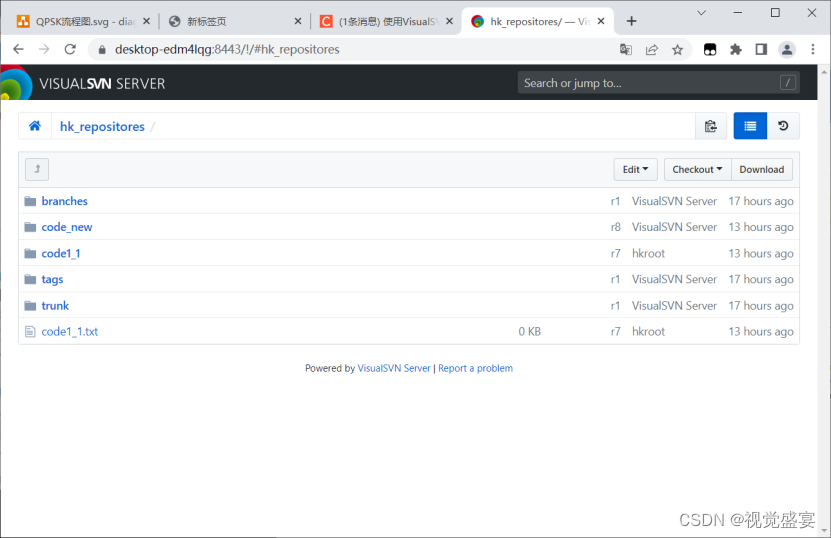Click the share page icon in address bar
The height and width of the screenshot is (538, 831).
coord(652,50)
